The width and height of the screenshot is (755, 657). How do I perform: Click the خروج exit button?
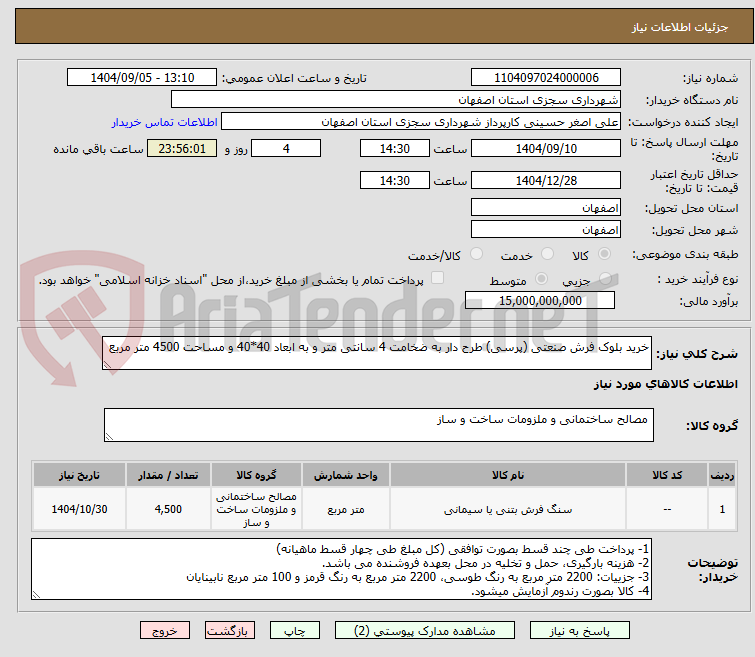click(165, 631)
